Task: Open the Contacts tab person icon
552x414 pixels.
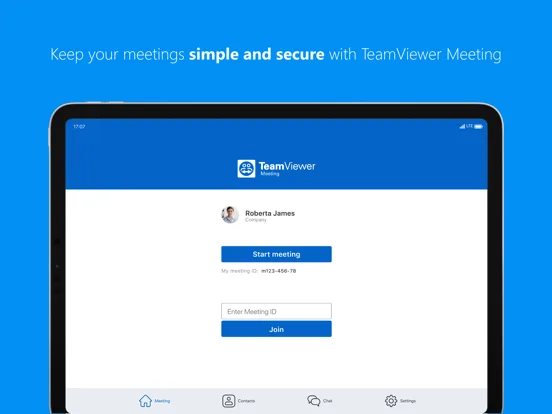Action: [x=228, y=401]
